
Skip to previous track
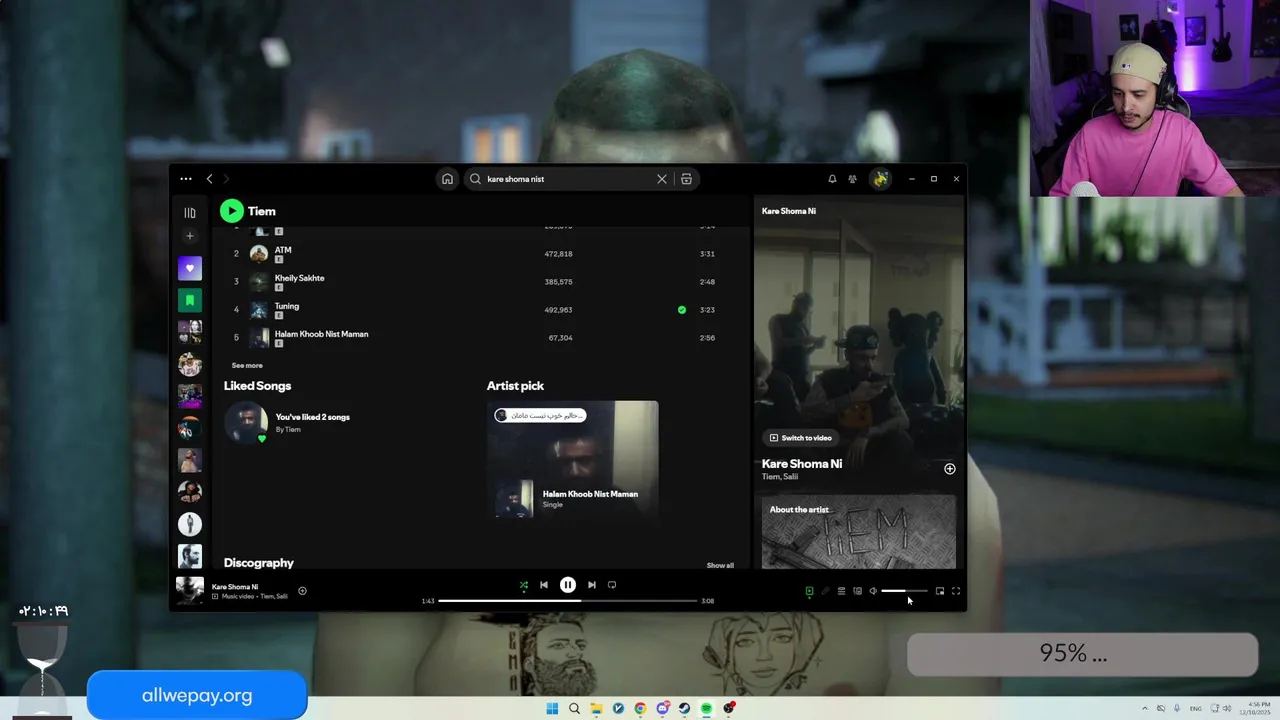coord(544,585)
